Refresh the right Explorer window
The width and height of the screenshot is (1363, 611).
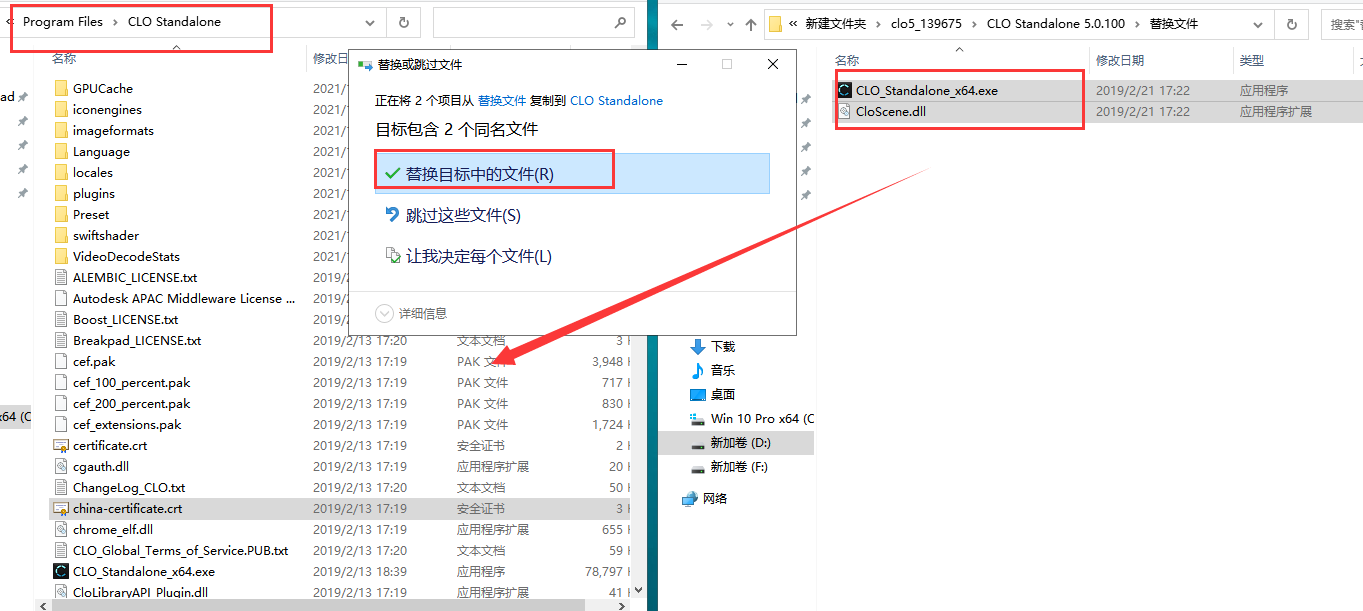pyautogui.click(x=1293, y=24)
